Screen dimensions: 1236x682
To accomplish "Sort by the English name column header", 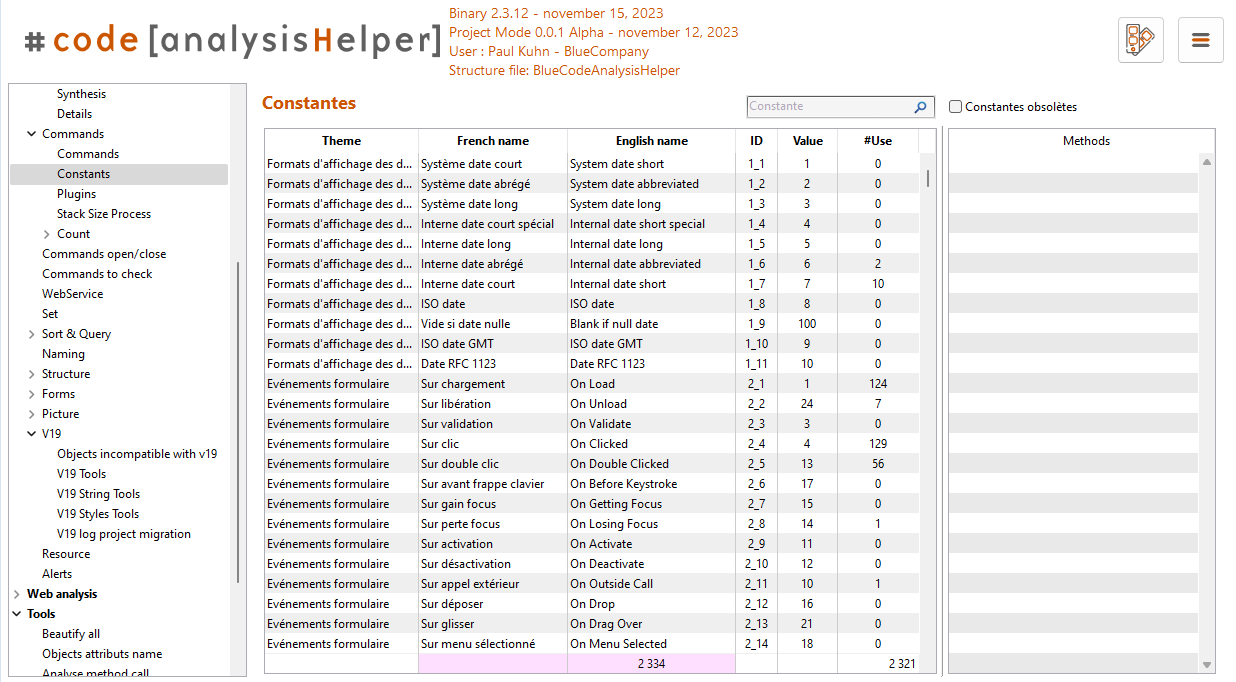I will point(651,141).
